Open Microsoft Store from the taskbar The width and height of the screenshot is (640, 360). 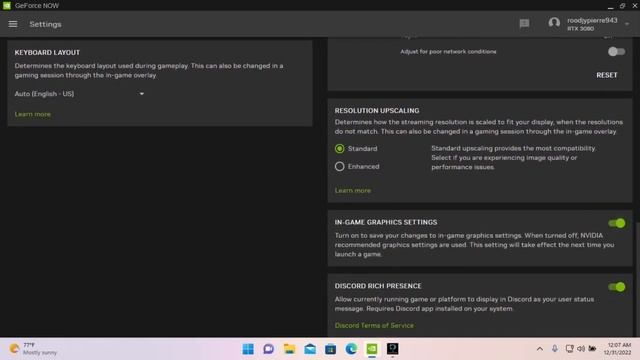(331, 349)
